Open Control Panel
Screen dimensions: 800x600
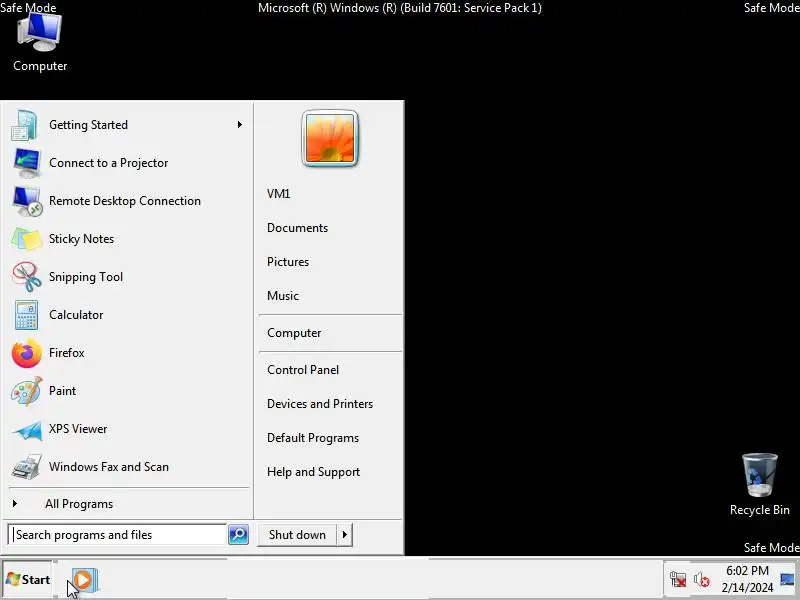coord(303,370)
